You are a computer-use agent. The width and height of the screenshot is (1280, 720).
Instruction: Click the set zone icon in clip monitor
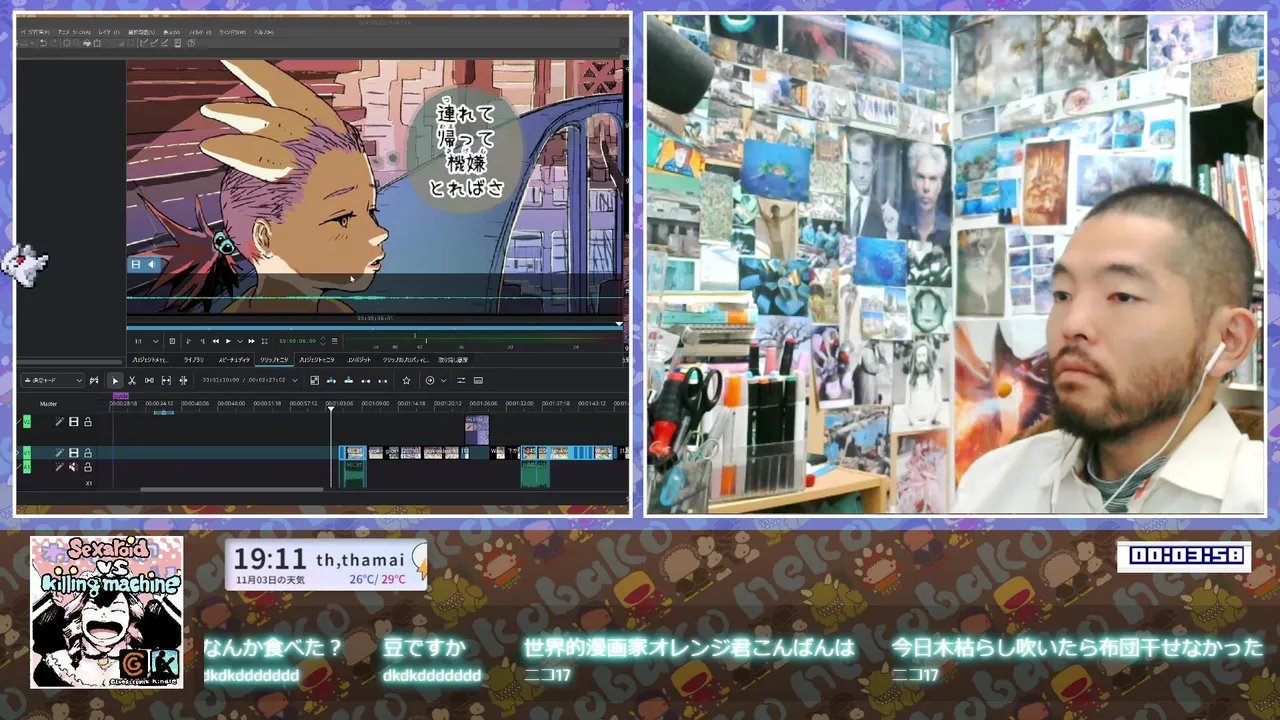[172, 341]
